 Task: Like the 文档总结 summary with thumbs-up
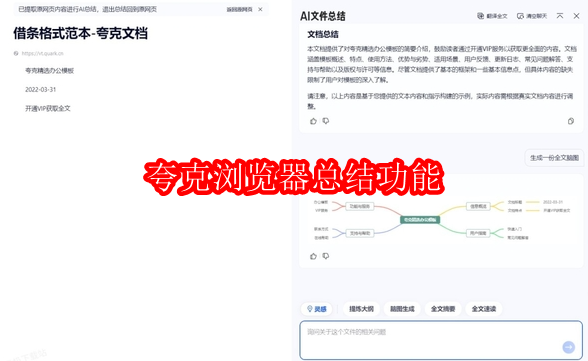(314, 121)
